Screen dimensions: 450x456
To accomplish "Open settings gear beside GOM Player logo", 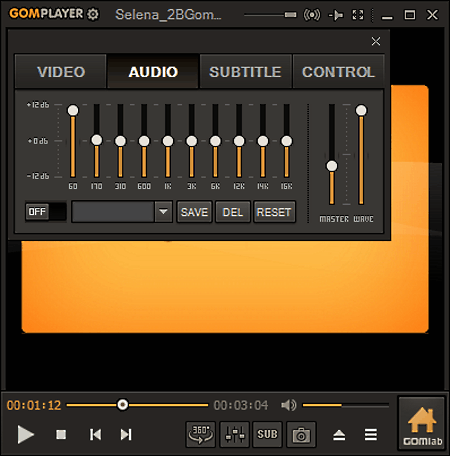I will [93, 14].
